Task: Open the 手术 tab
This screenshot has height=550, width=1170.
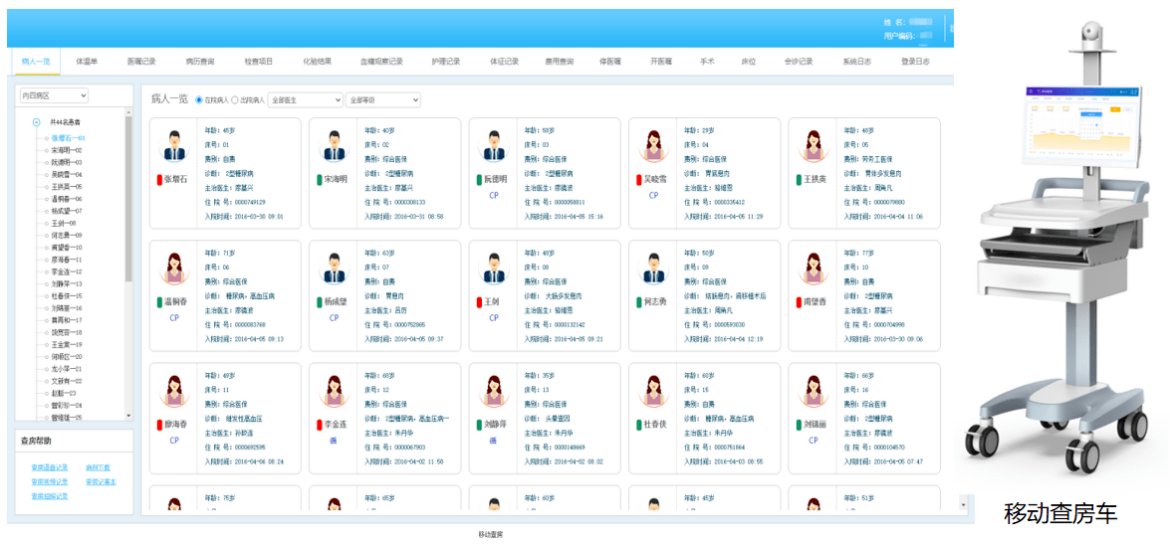Action: 707,61
